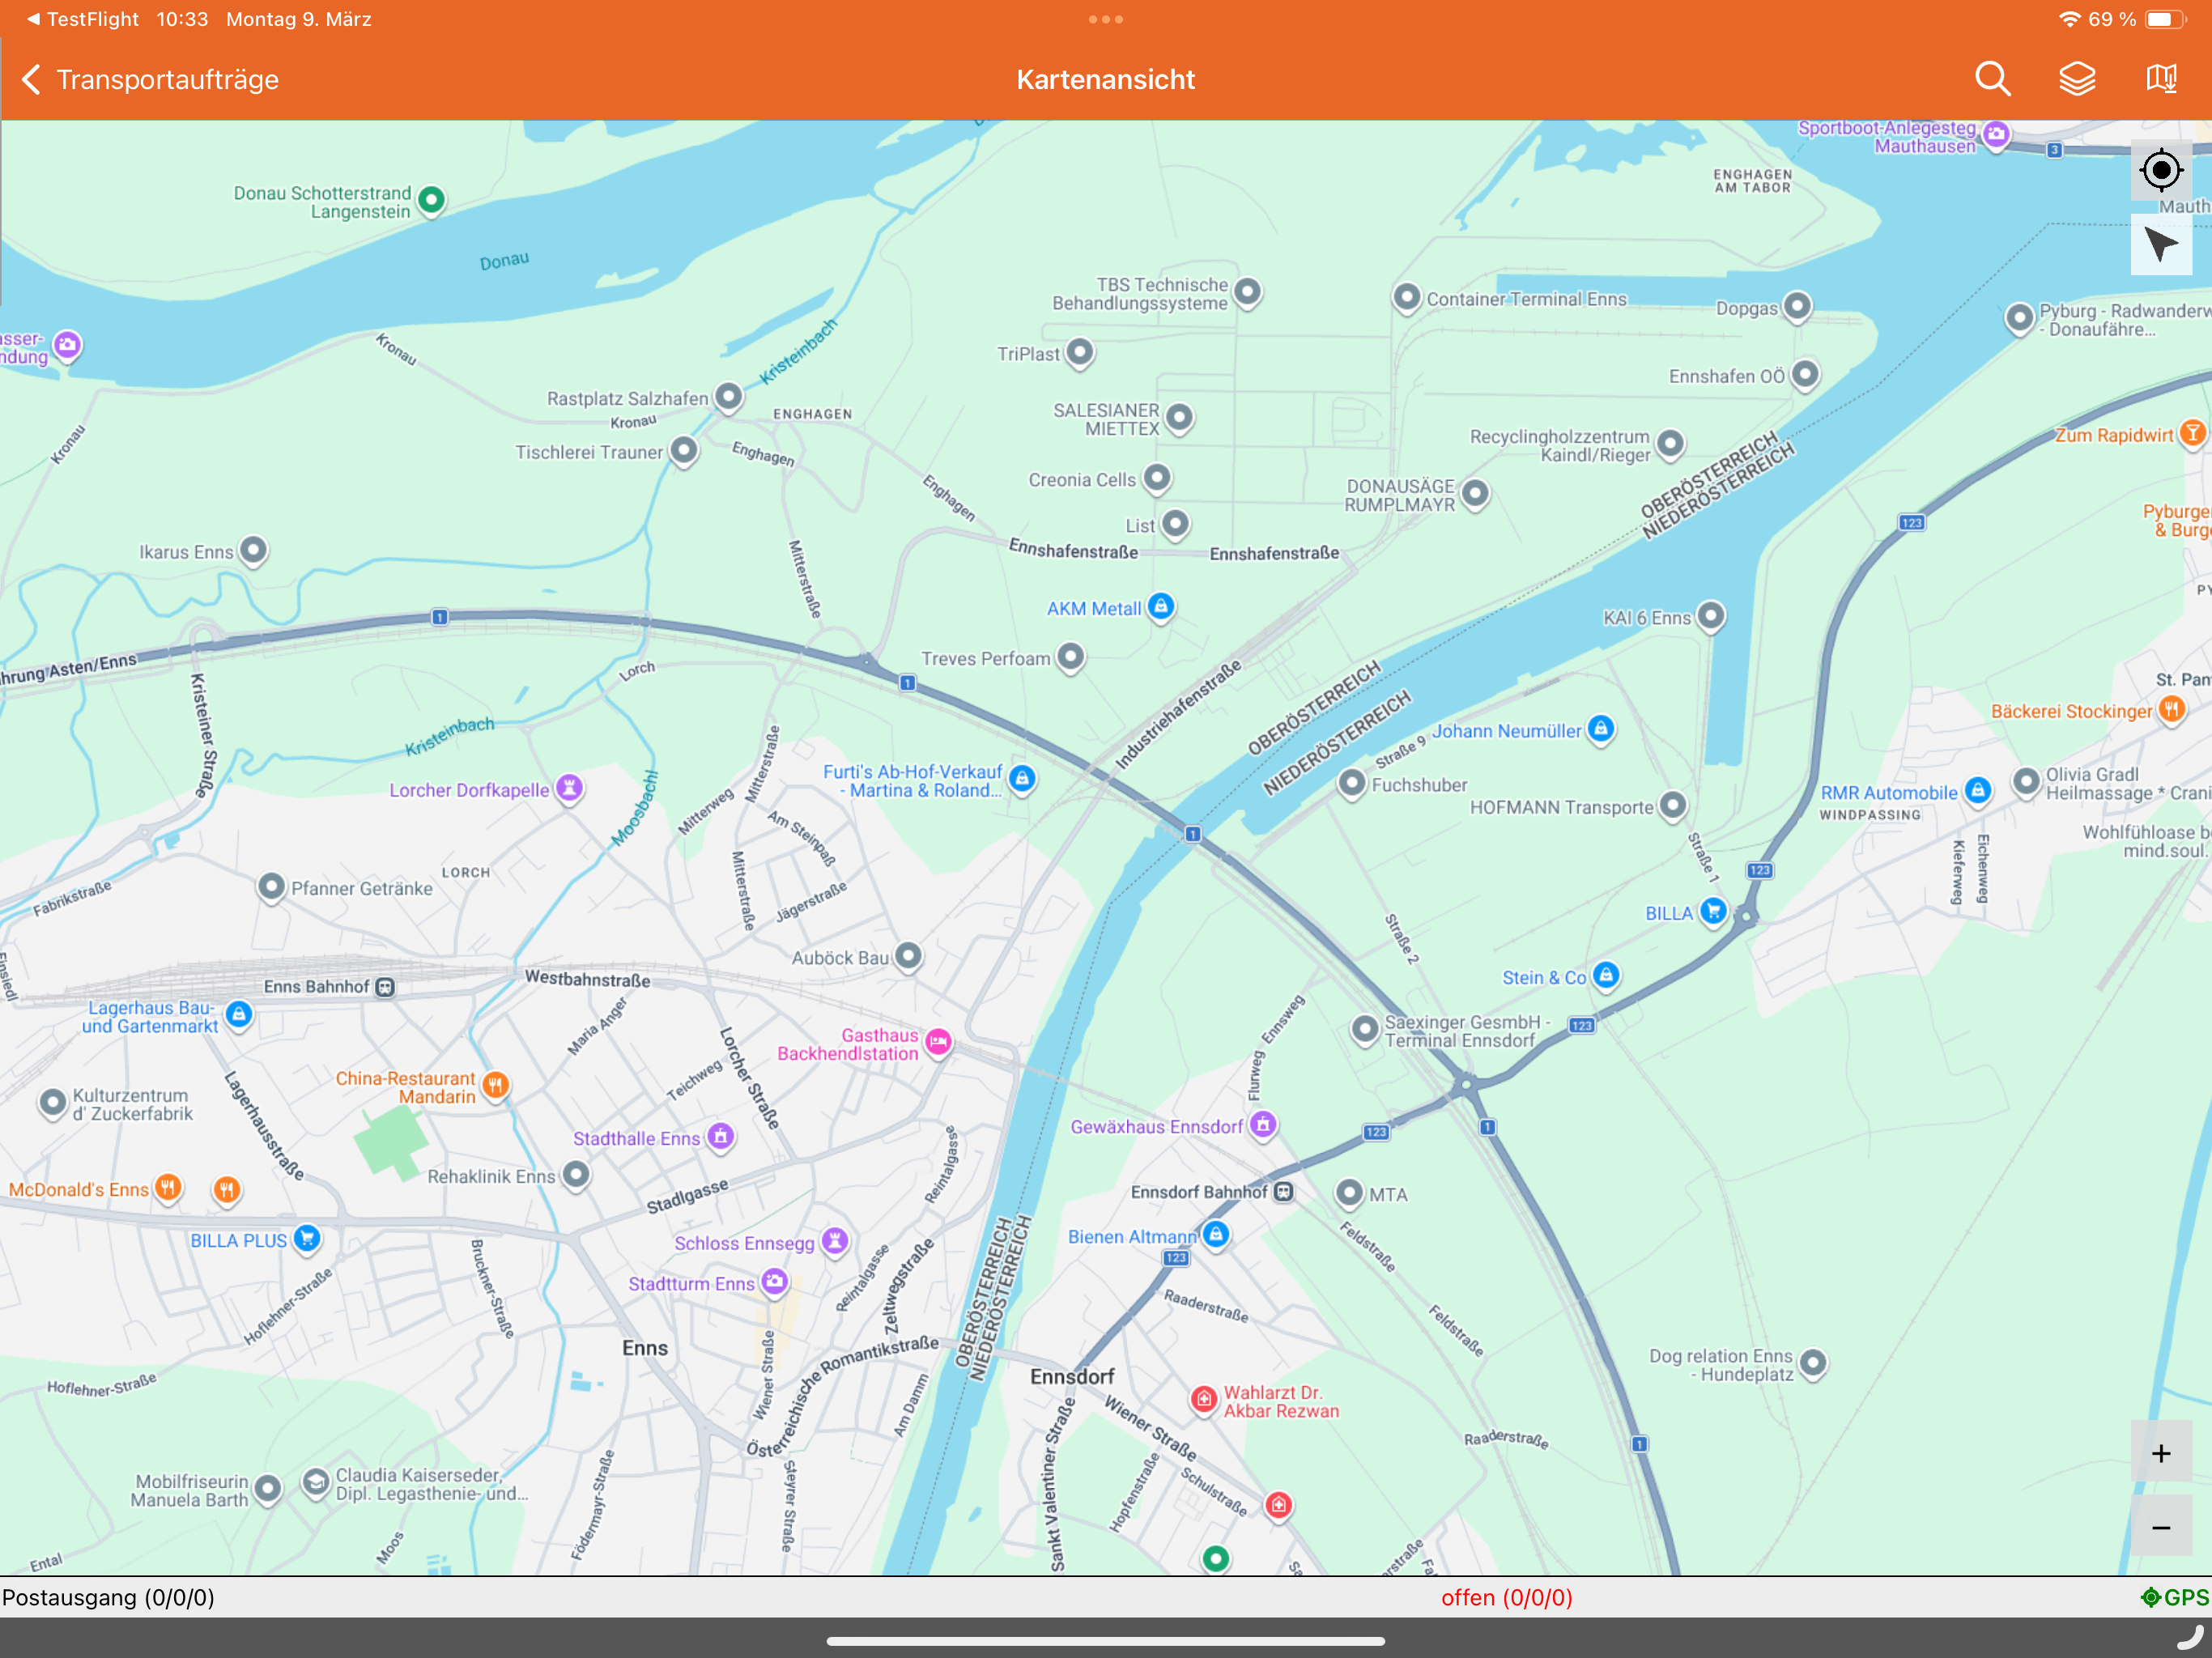Select DONAUSÄGE RUMPLMAYR pin
This screenshot has height=1658, width=2212.
1474,493
